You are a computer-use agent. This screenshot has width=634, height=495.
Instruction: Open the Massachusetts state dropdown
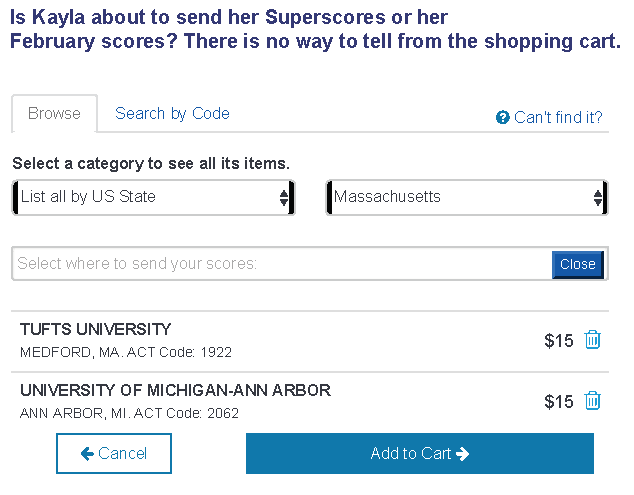click(467, 197)
